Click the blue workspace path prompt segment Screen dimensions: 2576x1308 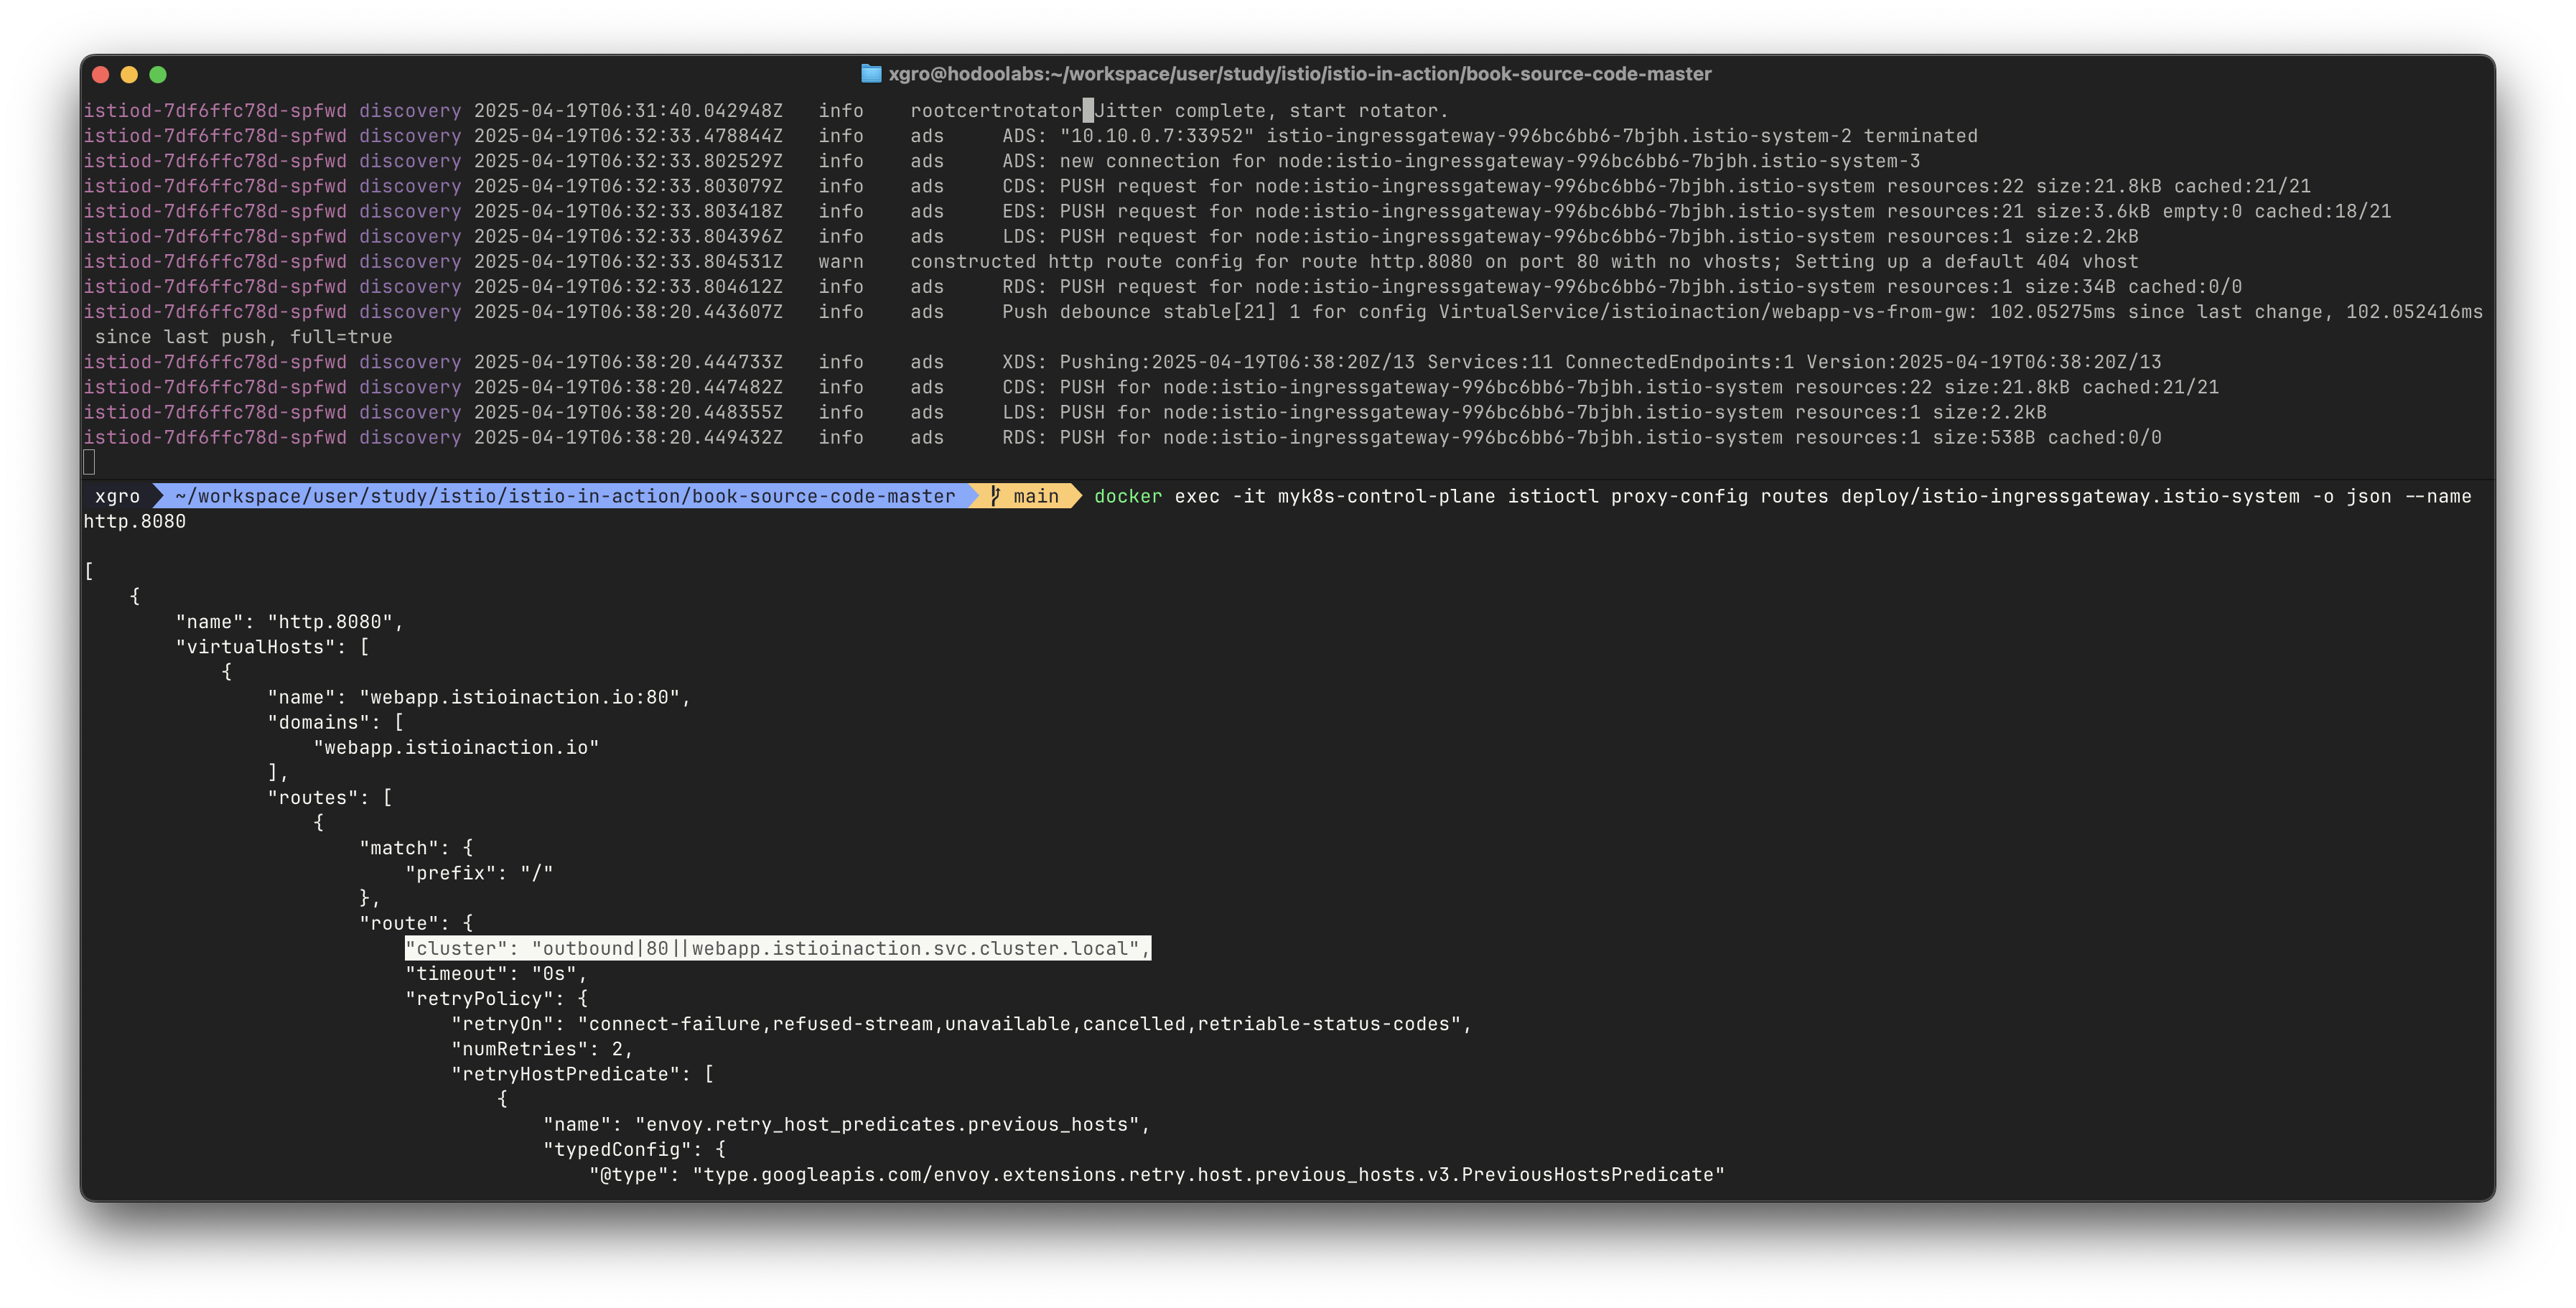tap(565, 496)
